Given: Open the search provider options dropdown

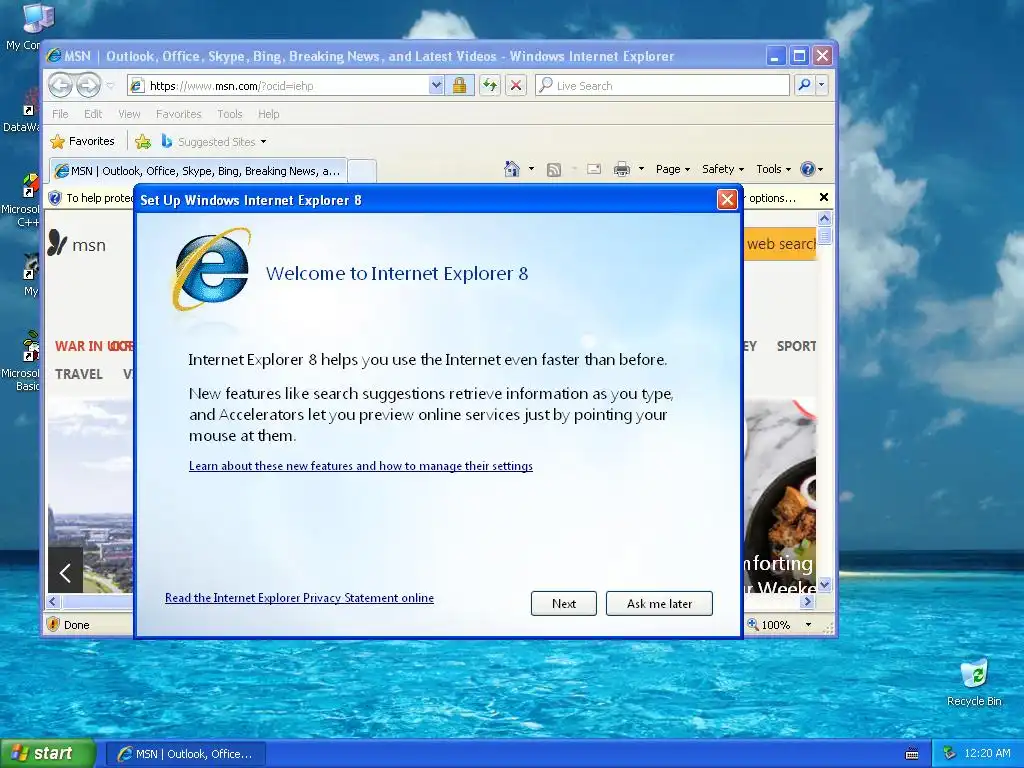Looking at the screenshot, I should coord(822,85).
